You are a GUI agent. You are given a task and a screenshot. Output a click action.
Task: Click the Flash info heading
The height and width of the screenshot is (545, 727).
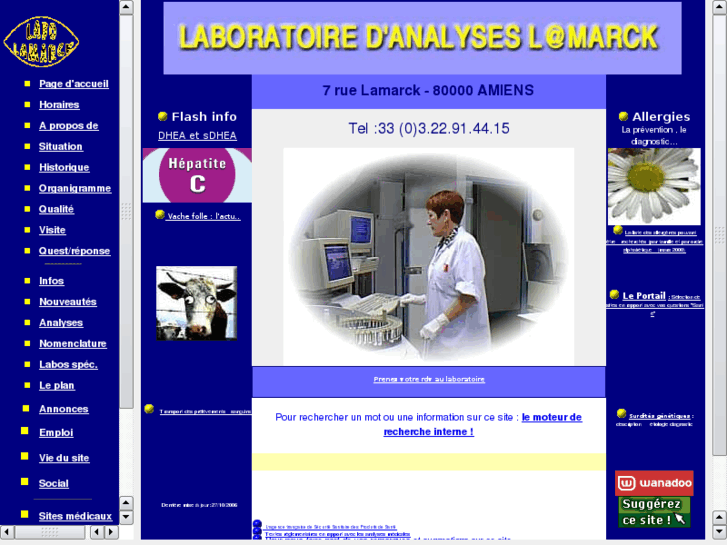click(204, 117)
